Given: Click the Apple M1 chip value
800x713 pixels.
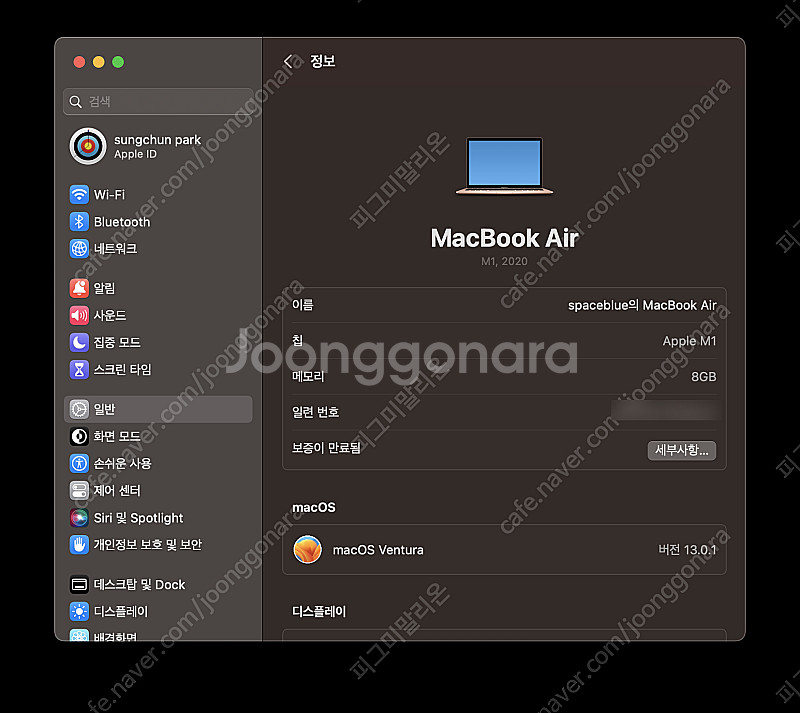Looking at the screenshot, I should (x=689, y=341).
